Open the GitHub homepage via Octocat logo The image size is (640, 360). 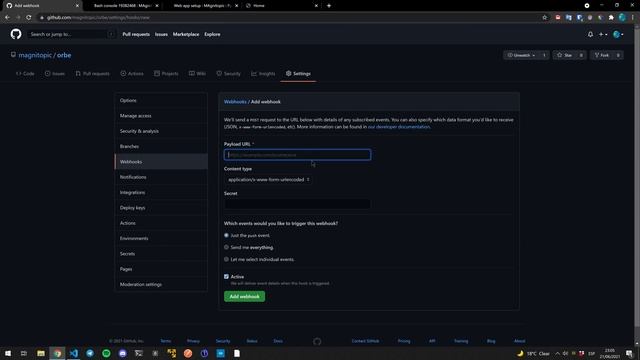[x=16, y=34]
